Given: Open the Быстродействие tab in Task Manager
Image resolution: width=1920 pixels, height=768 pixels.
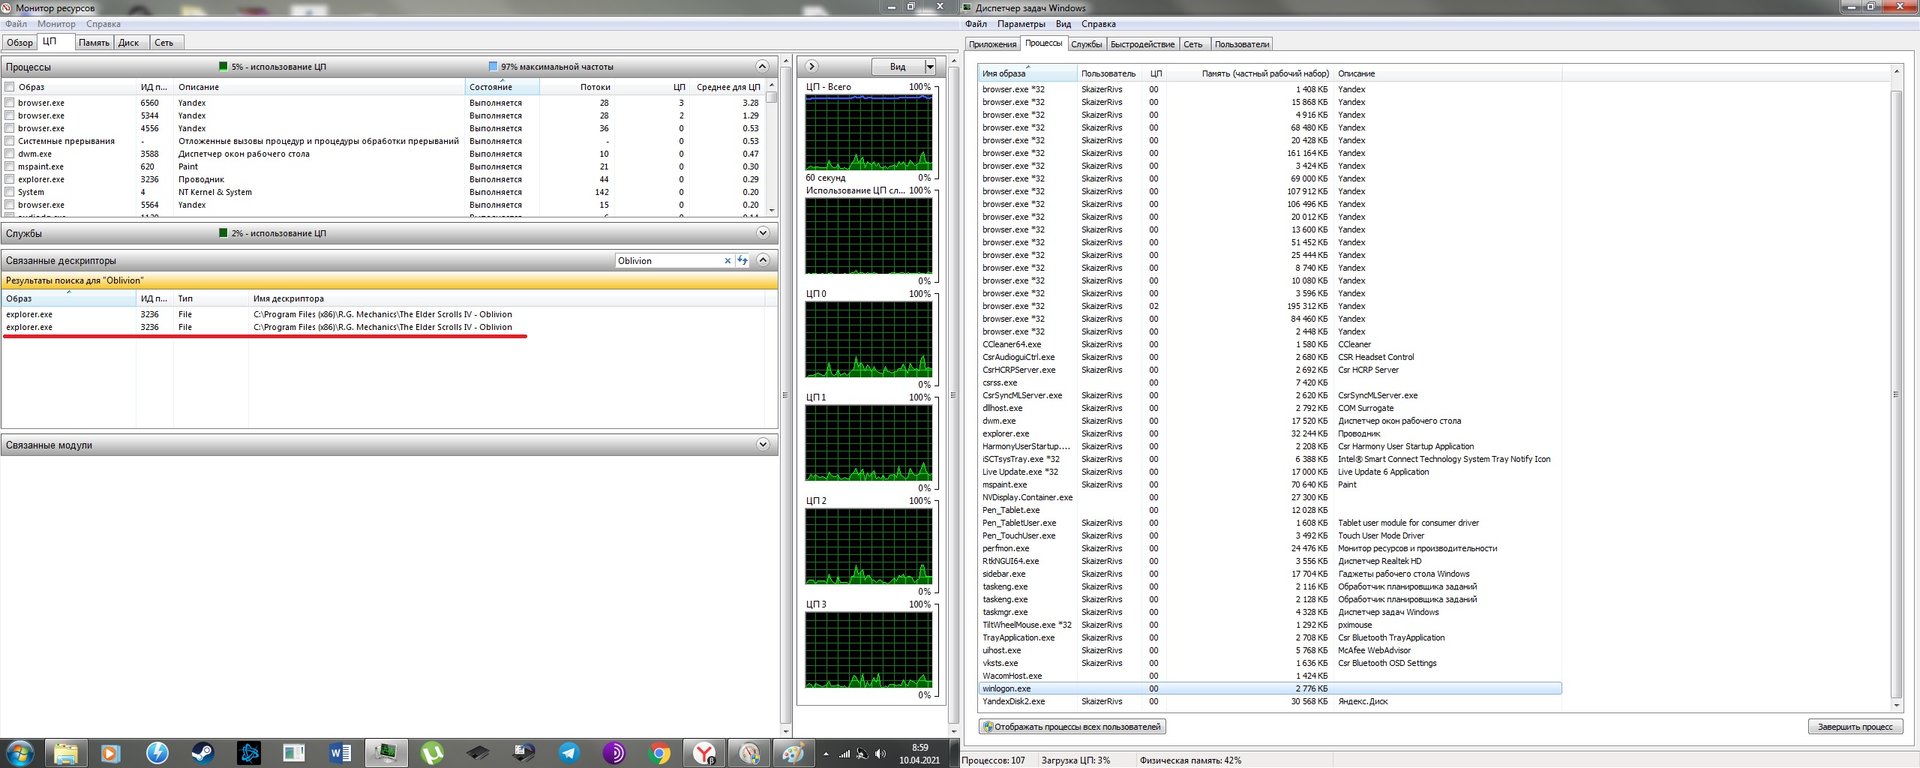Looking at the screenshot, I should point(1142,44).
